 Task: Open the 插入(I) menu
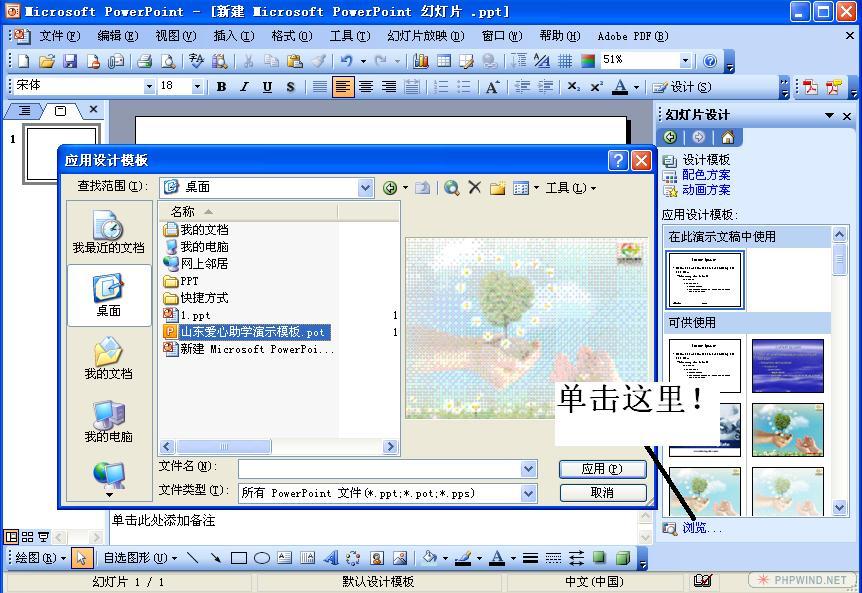click(234, 36)
